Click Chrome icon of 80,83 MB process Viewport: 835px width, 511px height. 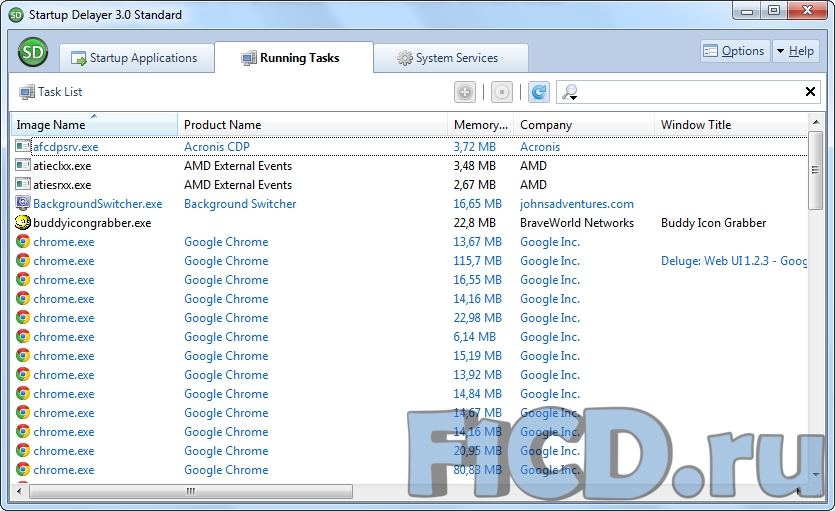click(x=23, y=469)
